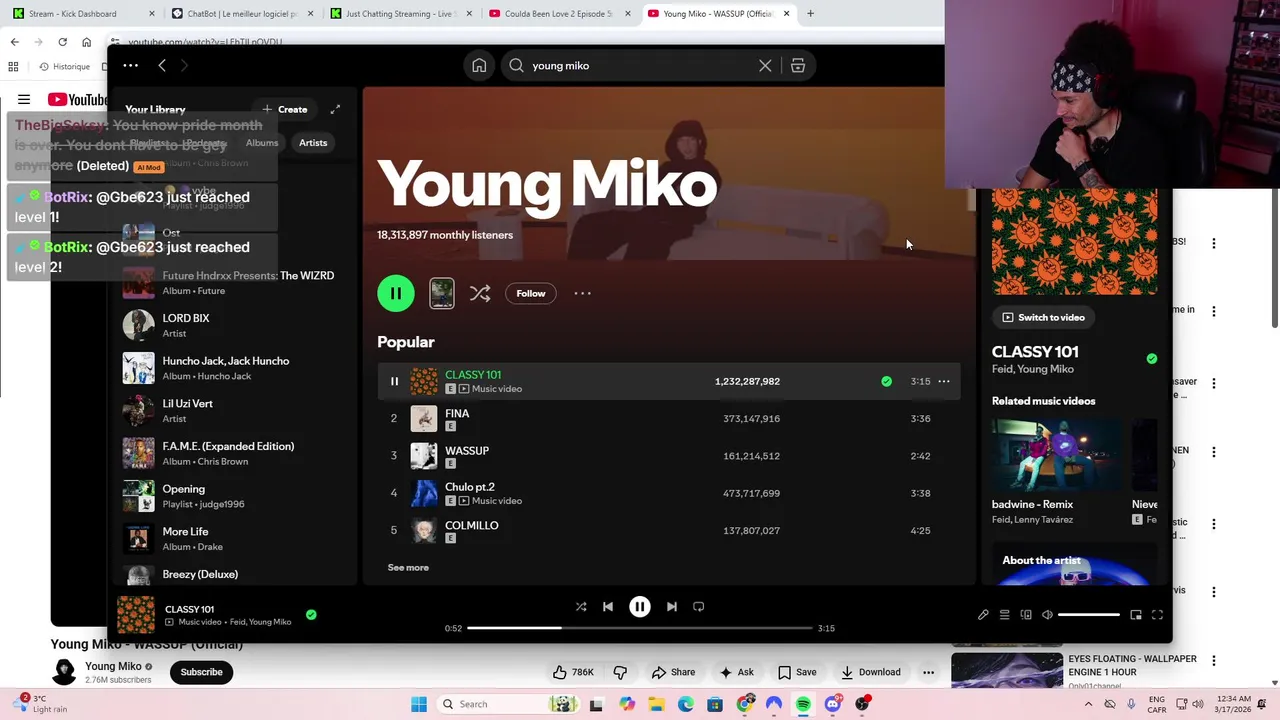Open the lyrics microphone icon
Image resolution: width=1280 pixels, height=720 pixels.
point(983,615)
